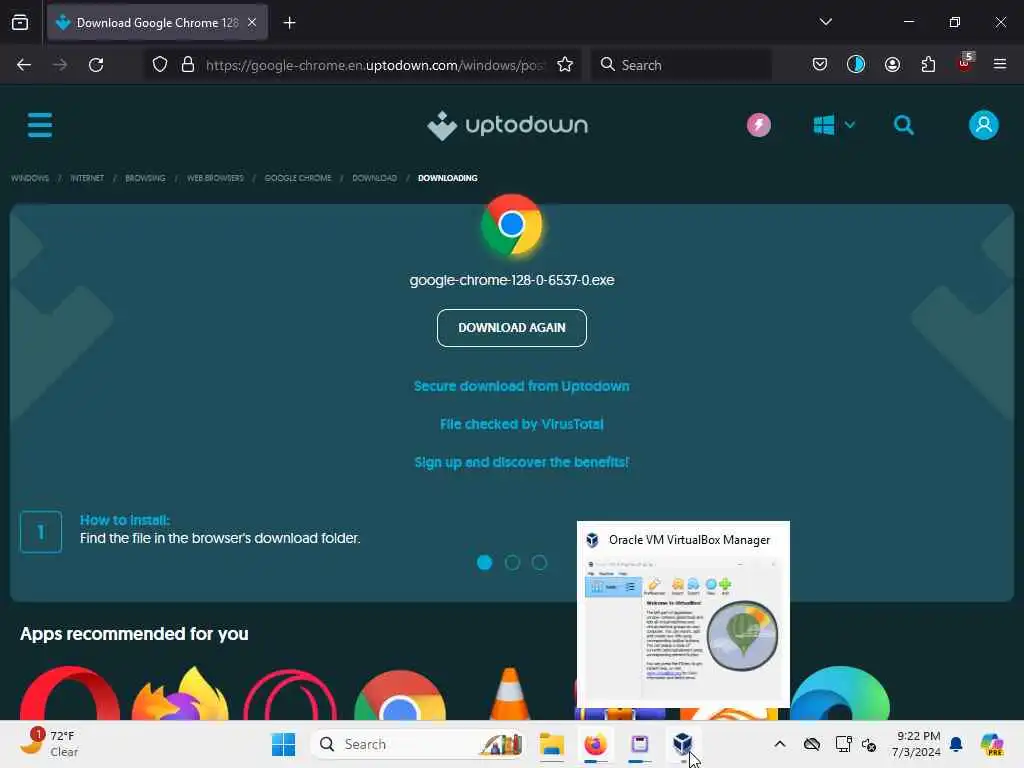Click the red extension icon with badge 5
This screenshot has height=768, width=1024.
(x=965, y=63)
